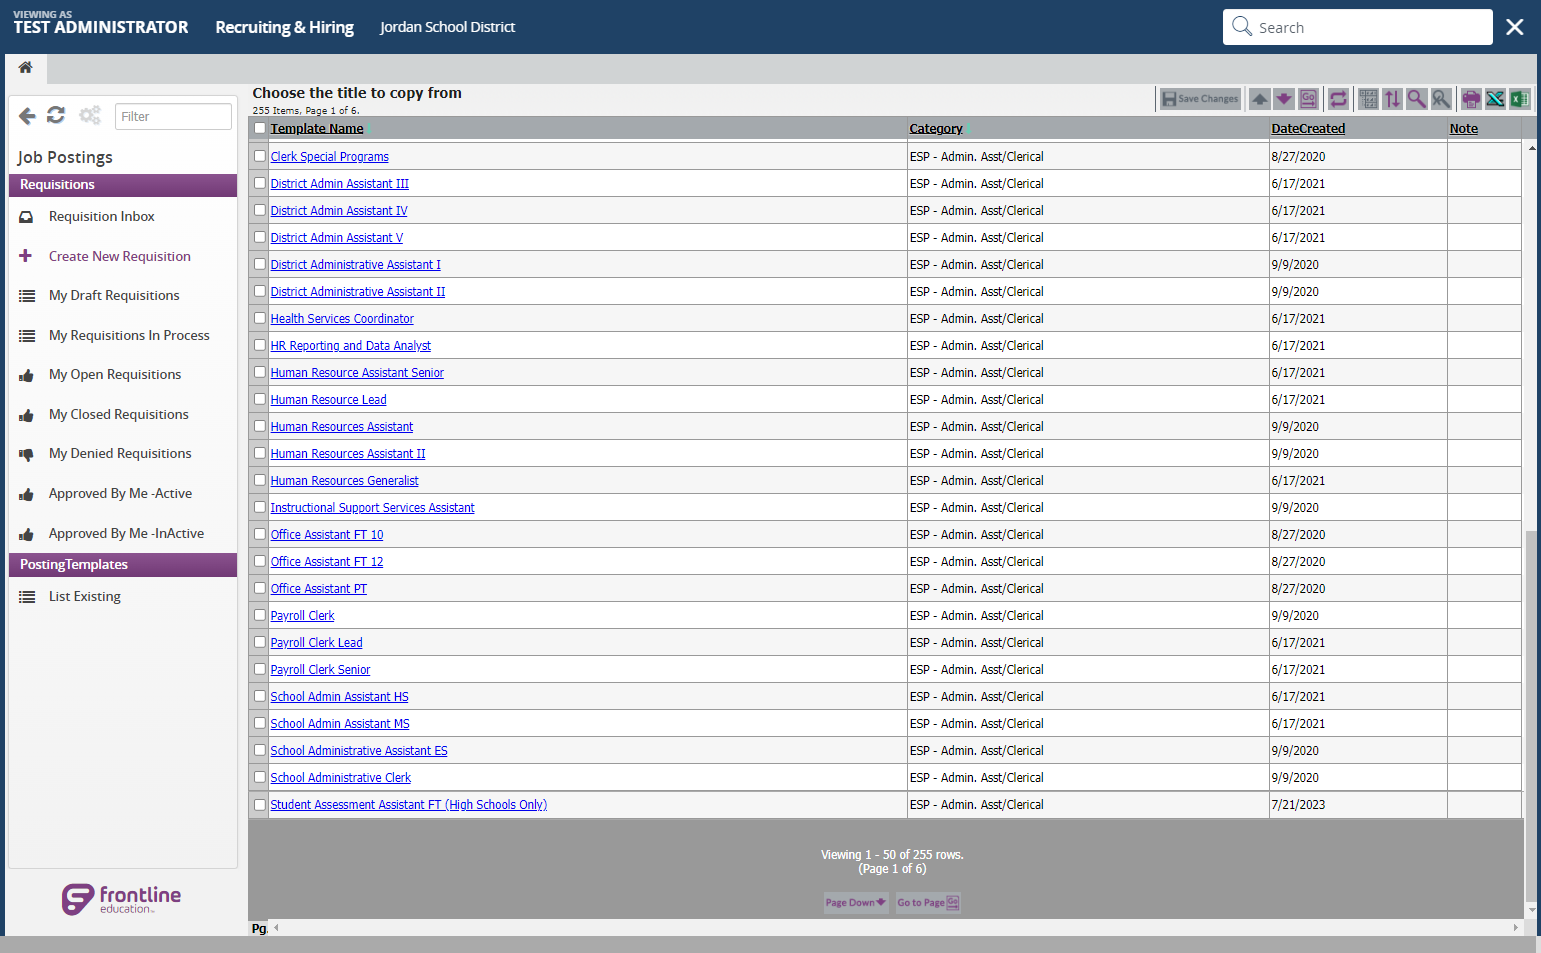Refresh the sidebar with the circular arrows icon
1541x953 pixels.
pyautogui.click(x=56, y=116)
